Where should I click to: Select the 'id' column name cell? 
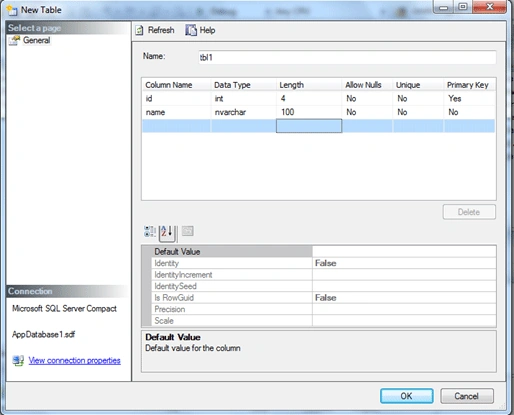coord(176,99)
